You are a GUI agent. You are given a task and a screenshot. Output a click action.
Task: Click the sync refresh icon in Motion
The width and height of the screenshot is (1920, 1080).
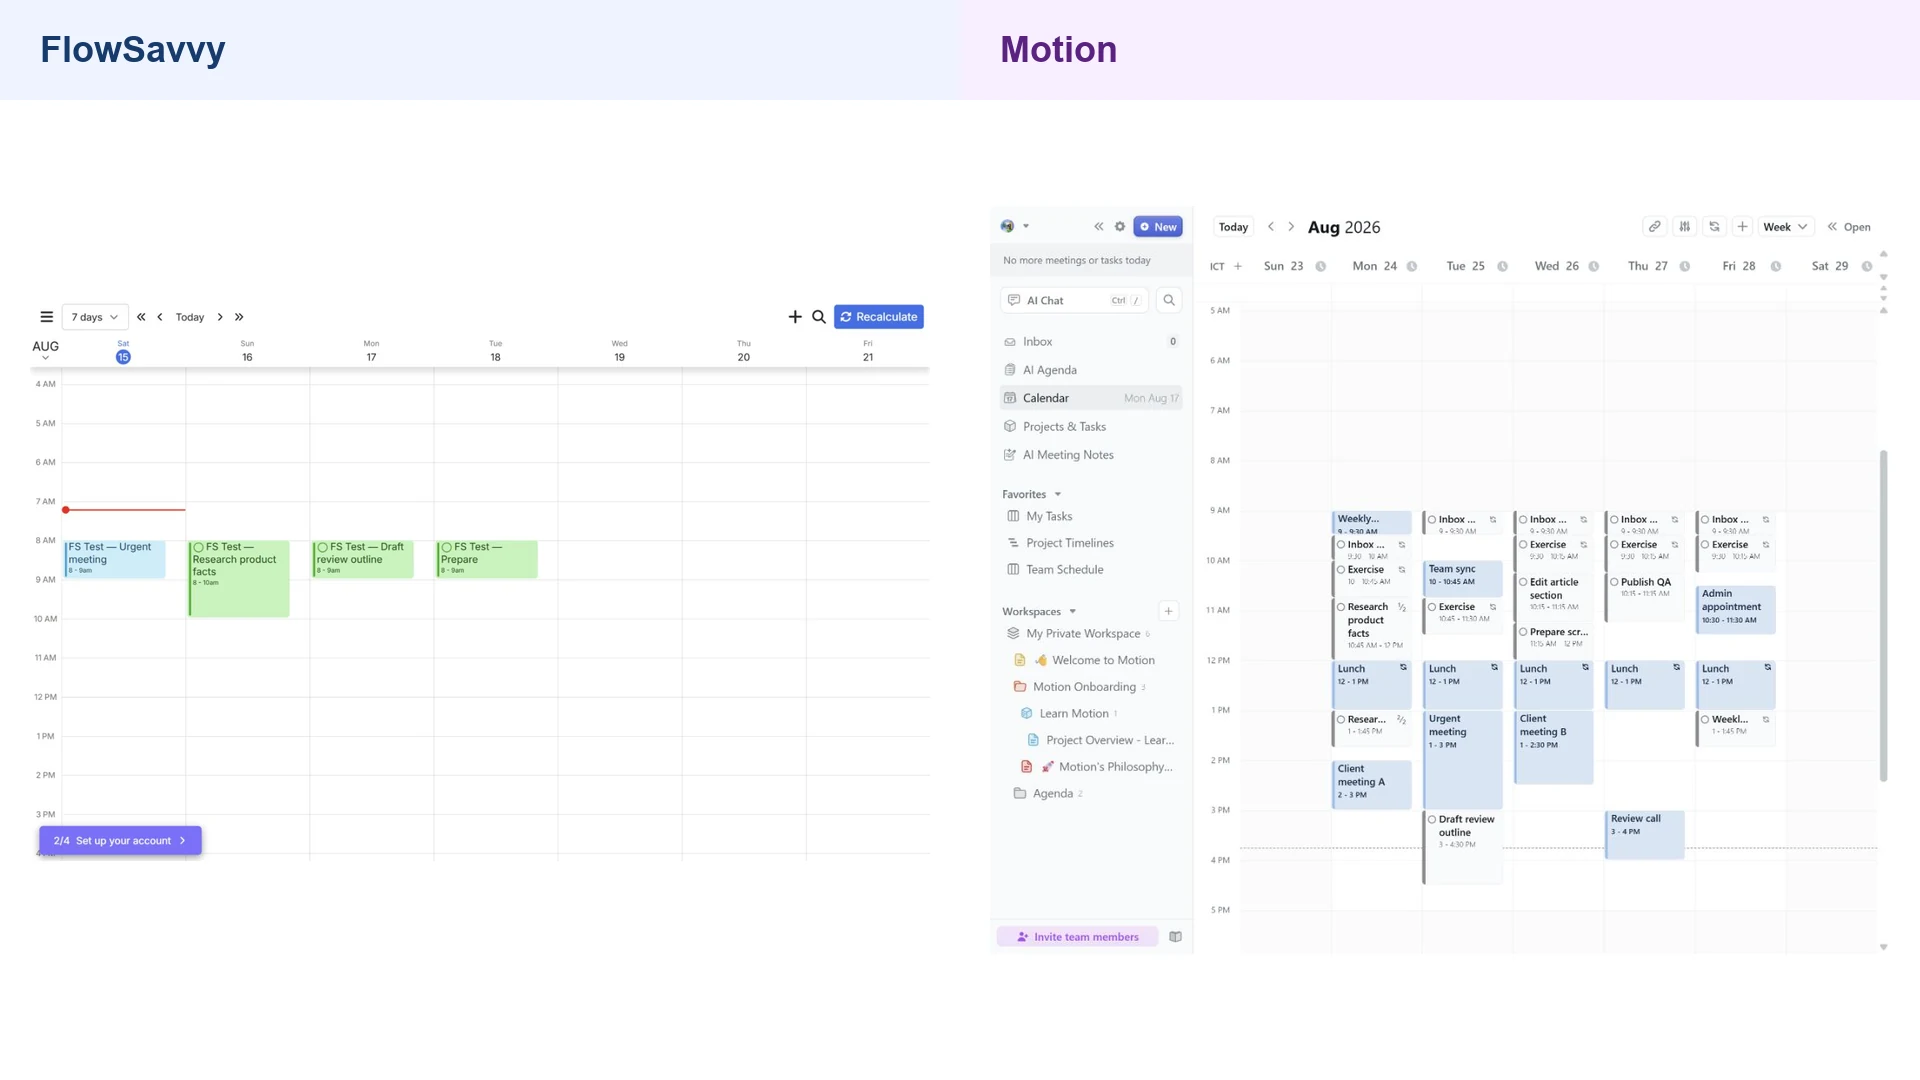1714,227
